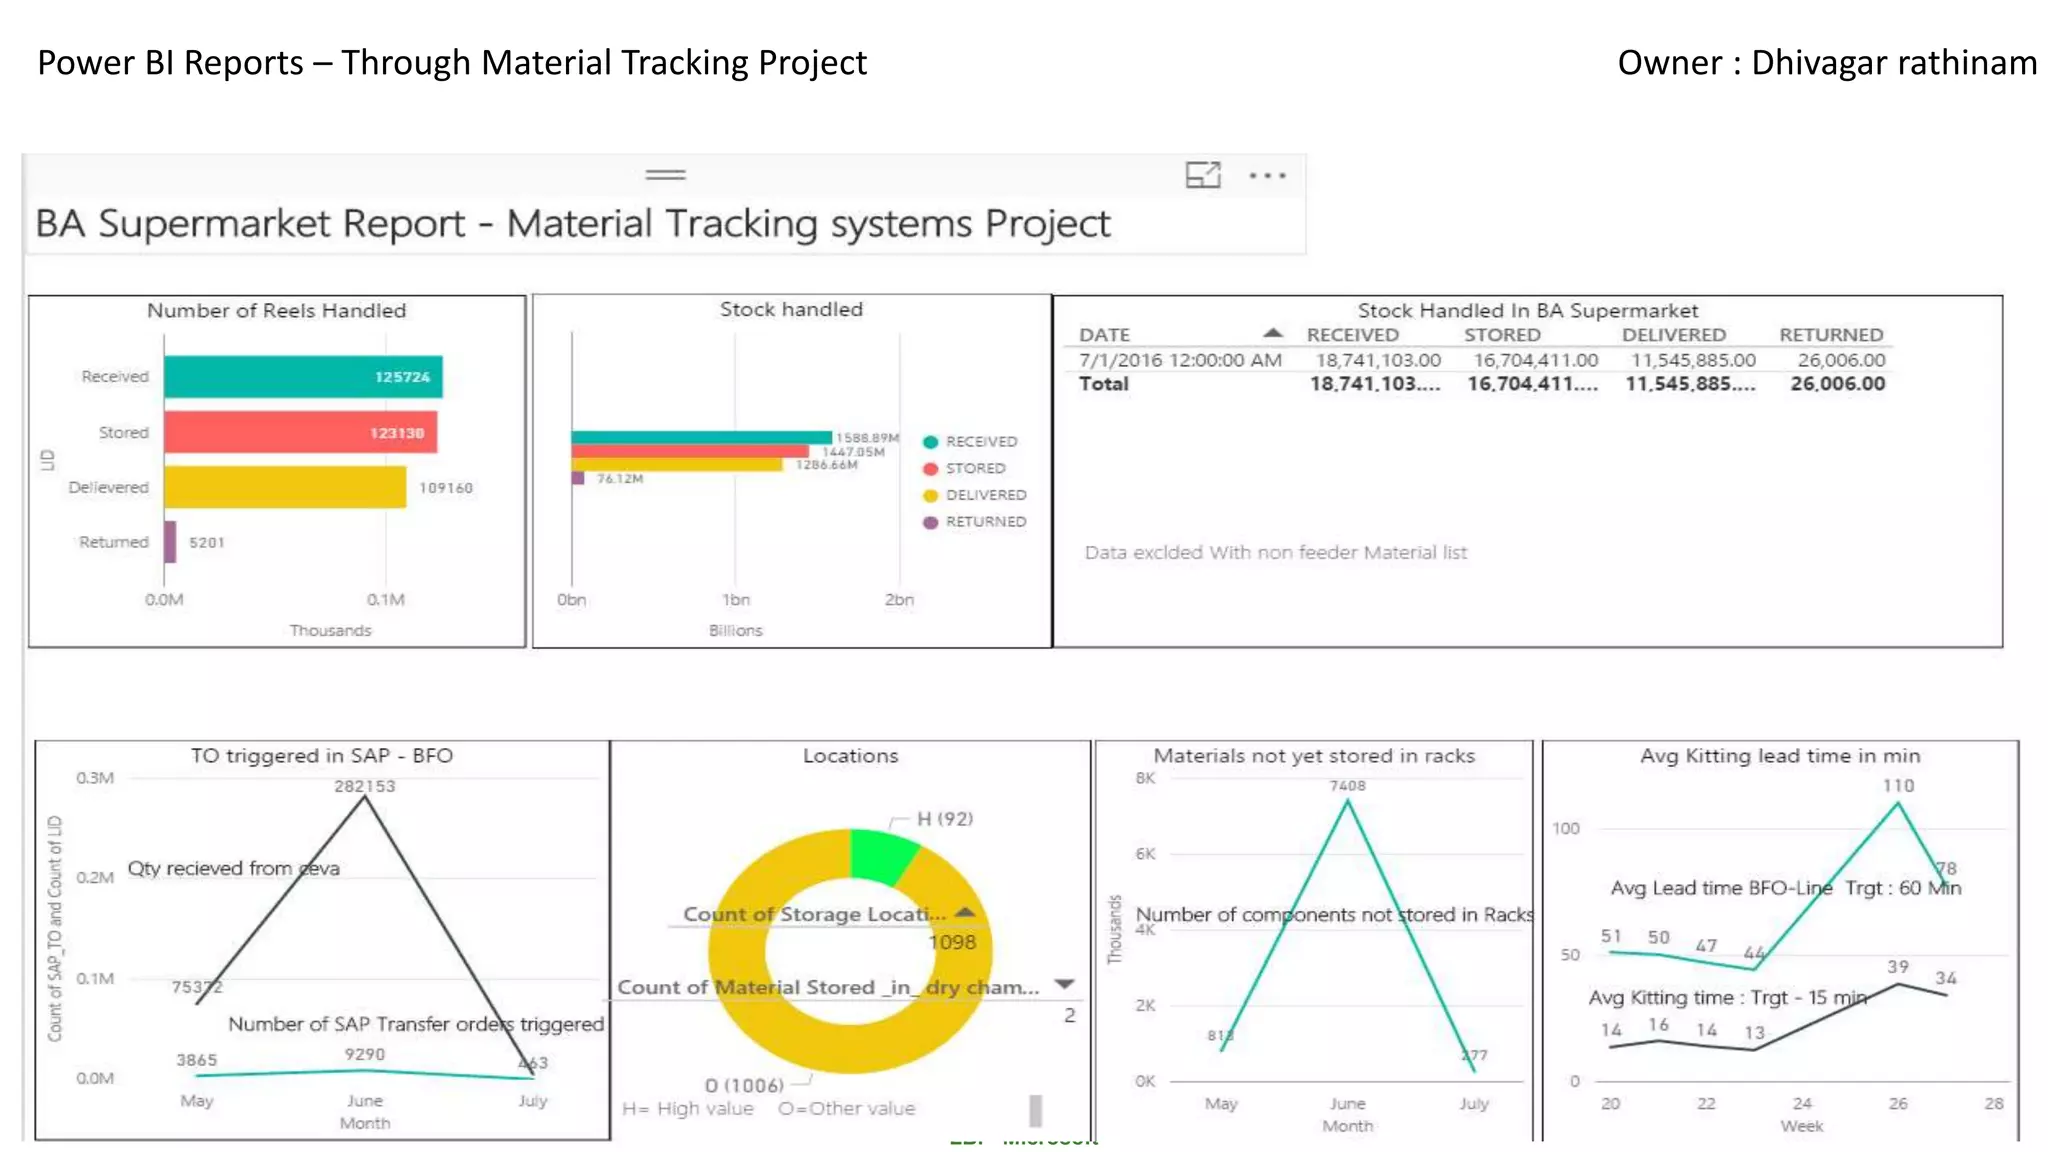Select the Delievered yellow bar

tap(285, 487)
